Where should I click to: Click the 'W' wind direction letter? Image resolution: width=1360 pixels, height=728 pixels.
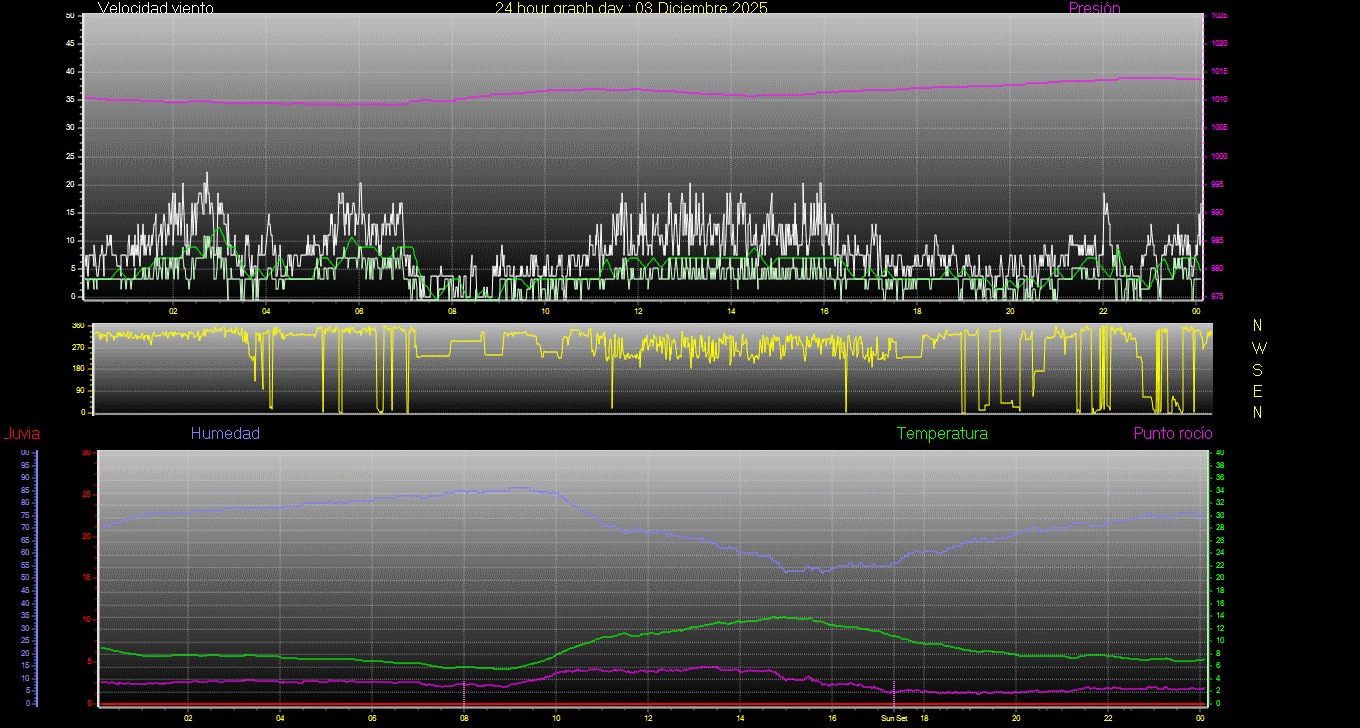1258,348
